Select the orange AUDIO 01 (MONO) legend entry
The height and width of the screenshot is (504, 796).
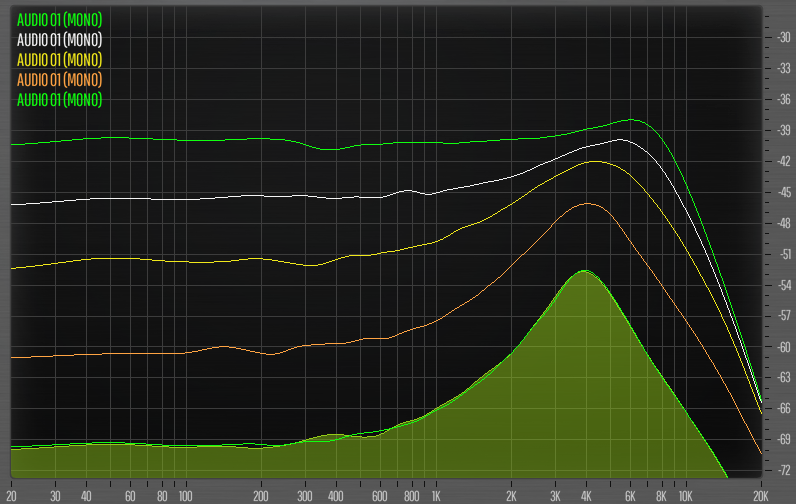tap(59, 79)
